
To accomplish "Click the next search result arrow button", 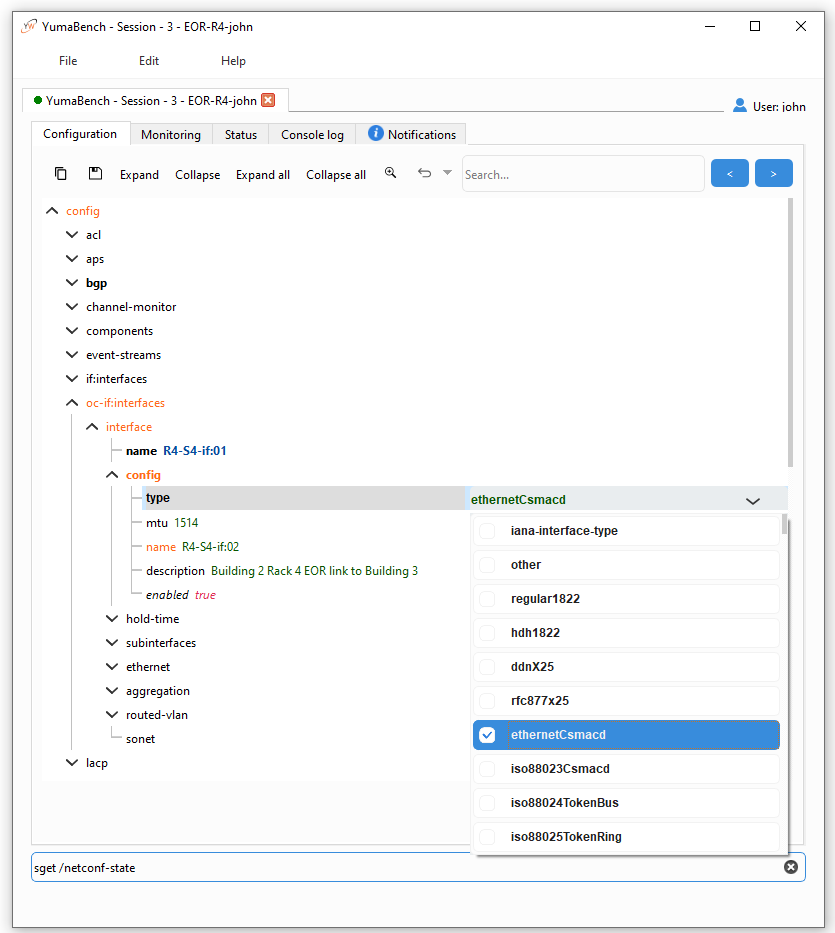I will pyautogui.click(x=774, y=173).
